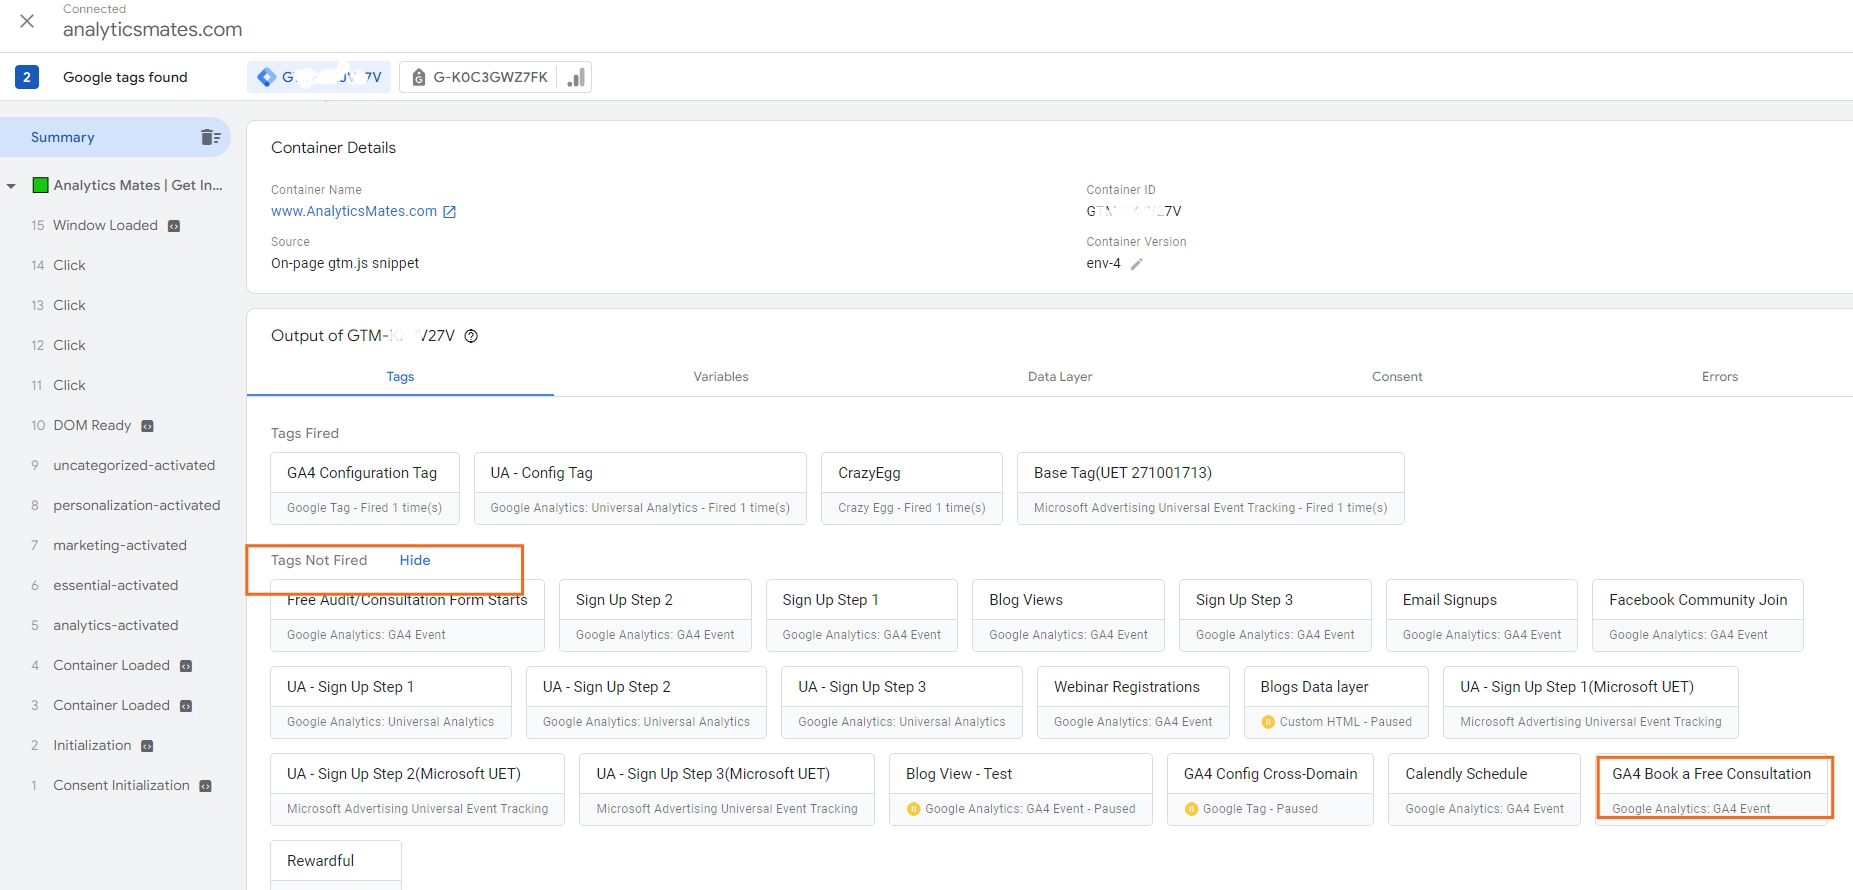The height and width of the screenshot is (890, 1853).
Task: Switch to the Data Layer tab
Action: coord(1060,377)
